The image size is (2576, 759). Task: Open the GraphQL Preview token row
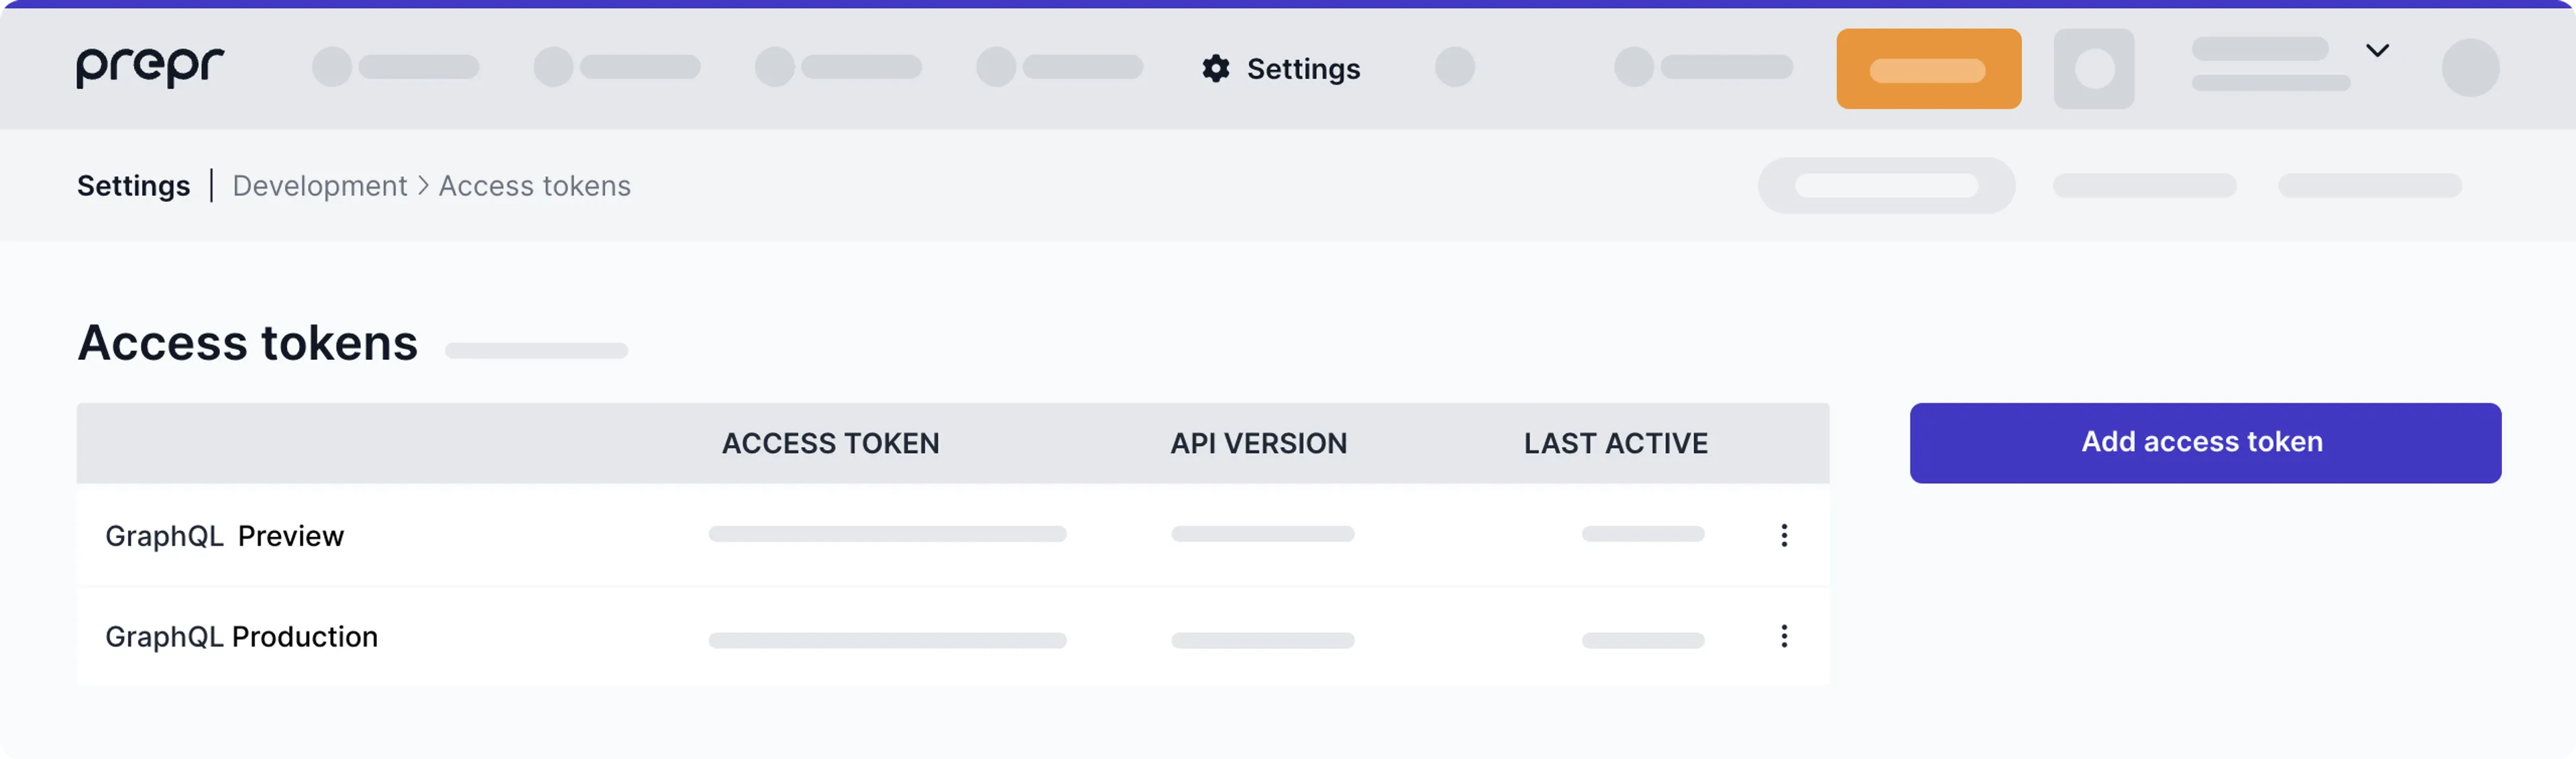click(x=953, y=535)
